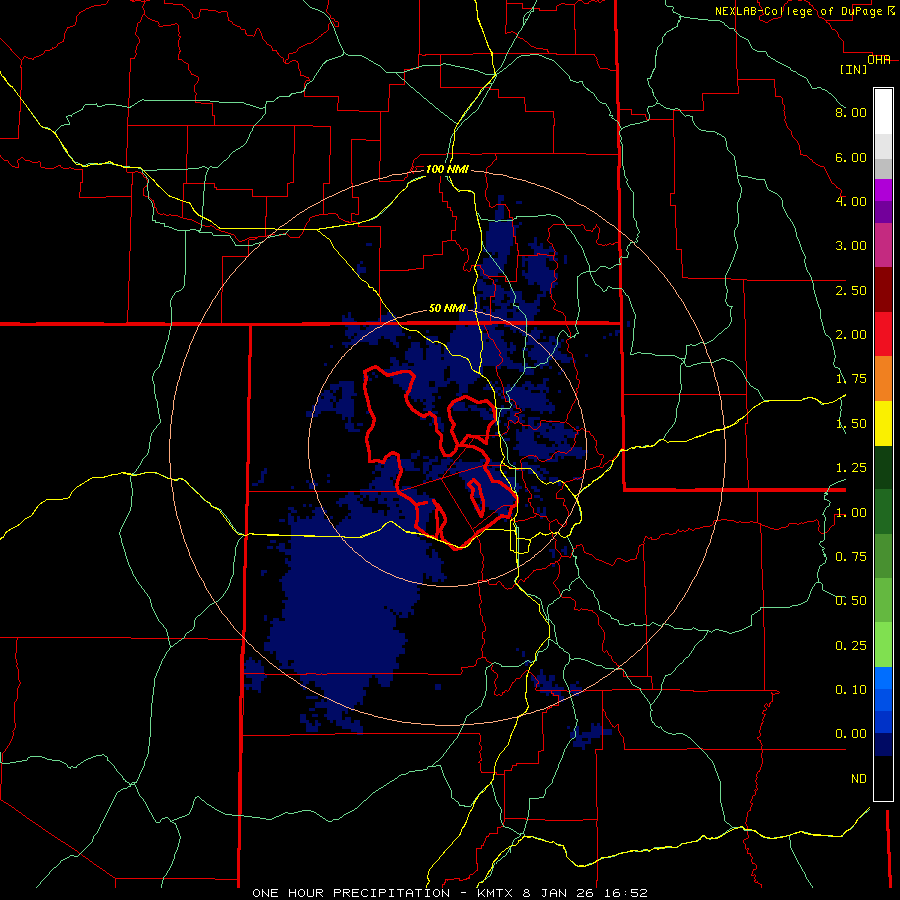This screenshot has width=900, height=900.
Task: Click the NEXLAB-College of DuPage credit text
Action: tap(804, 11)
